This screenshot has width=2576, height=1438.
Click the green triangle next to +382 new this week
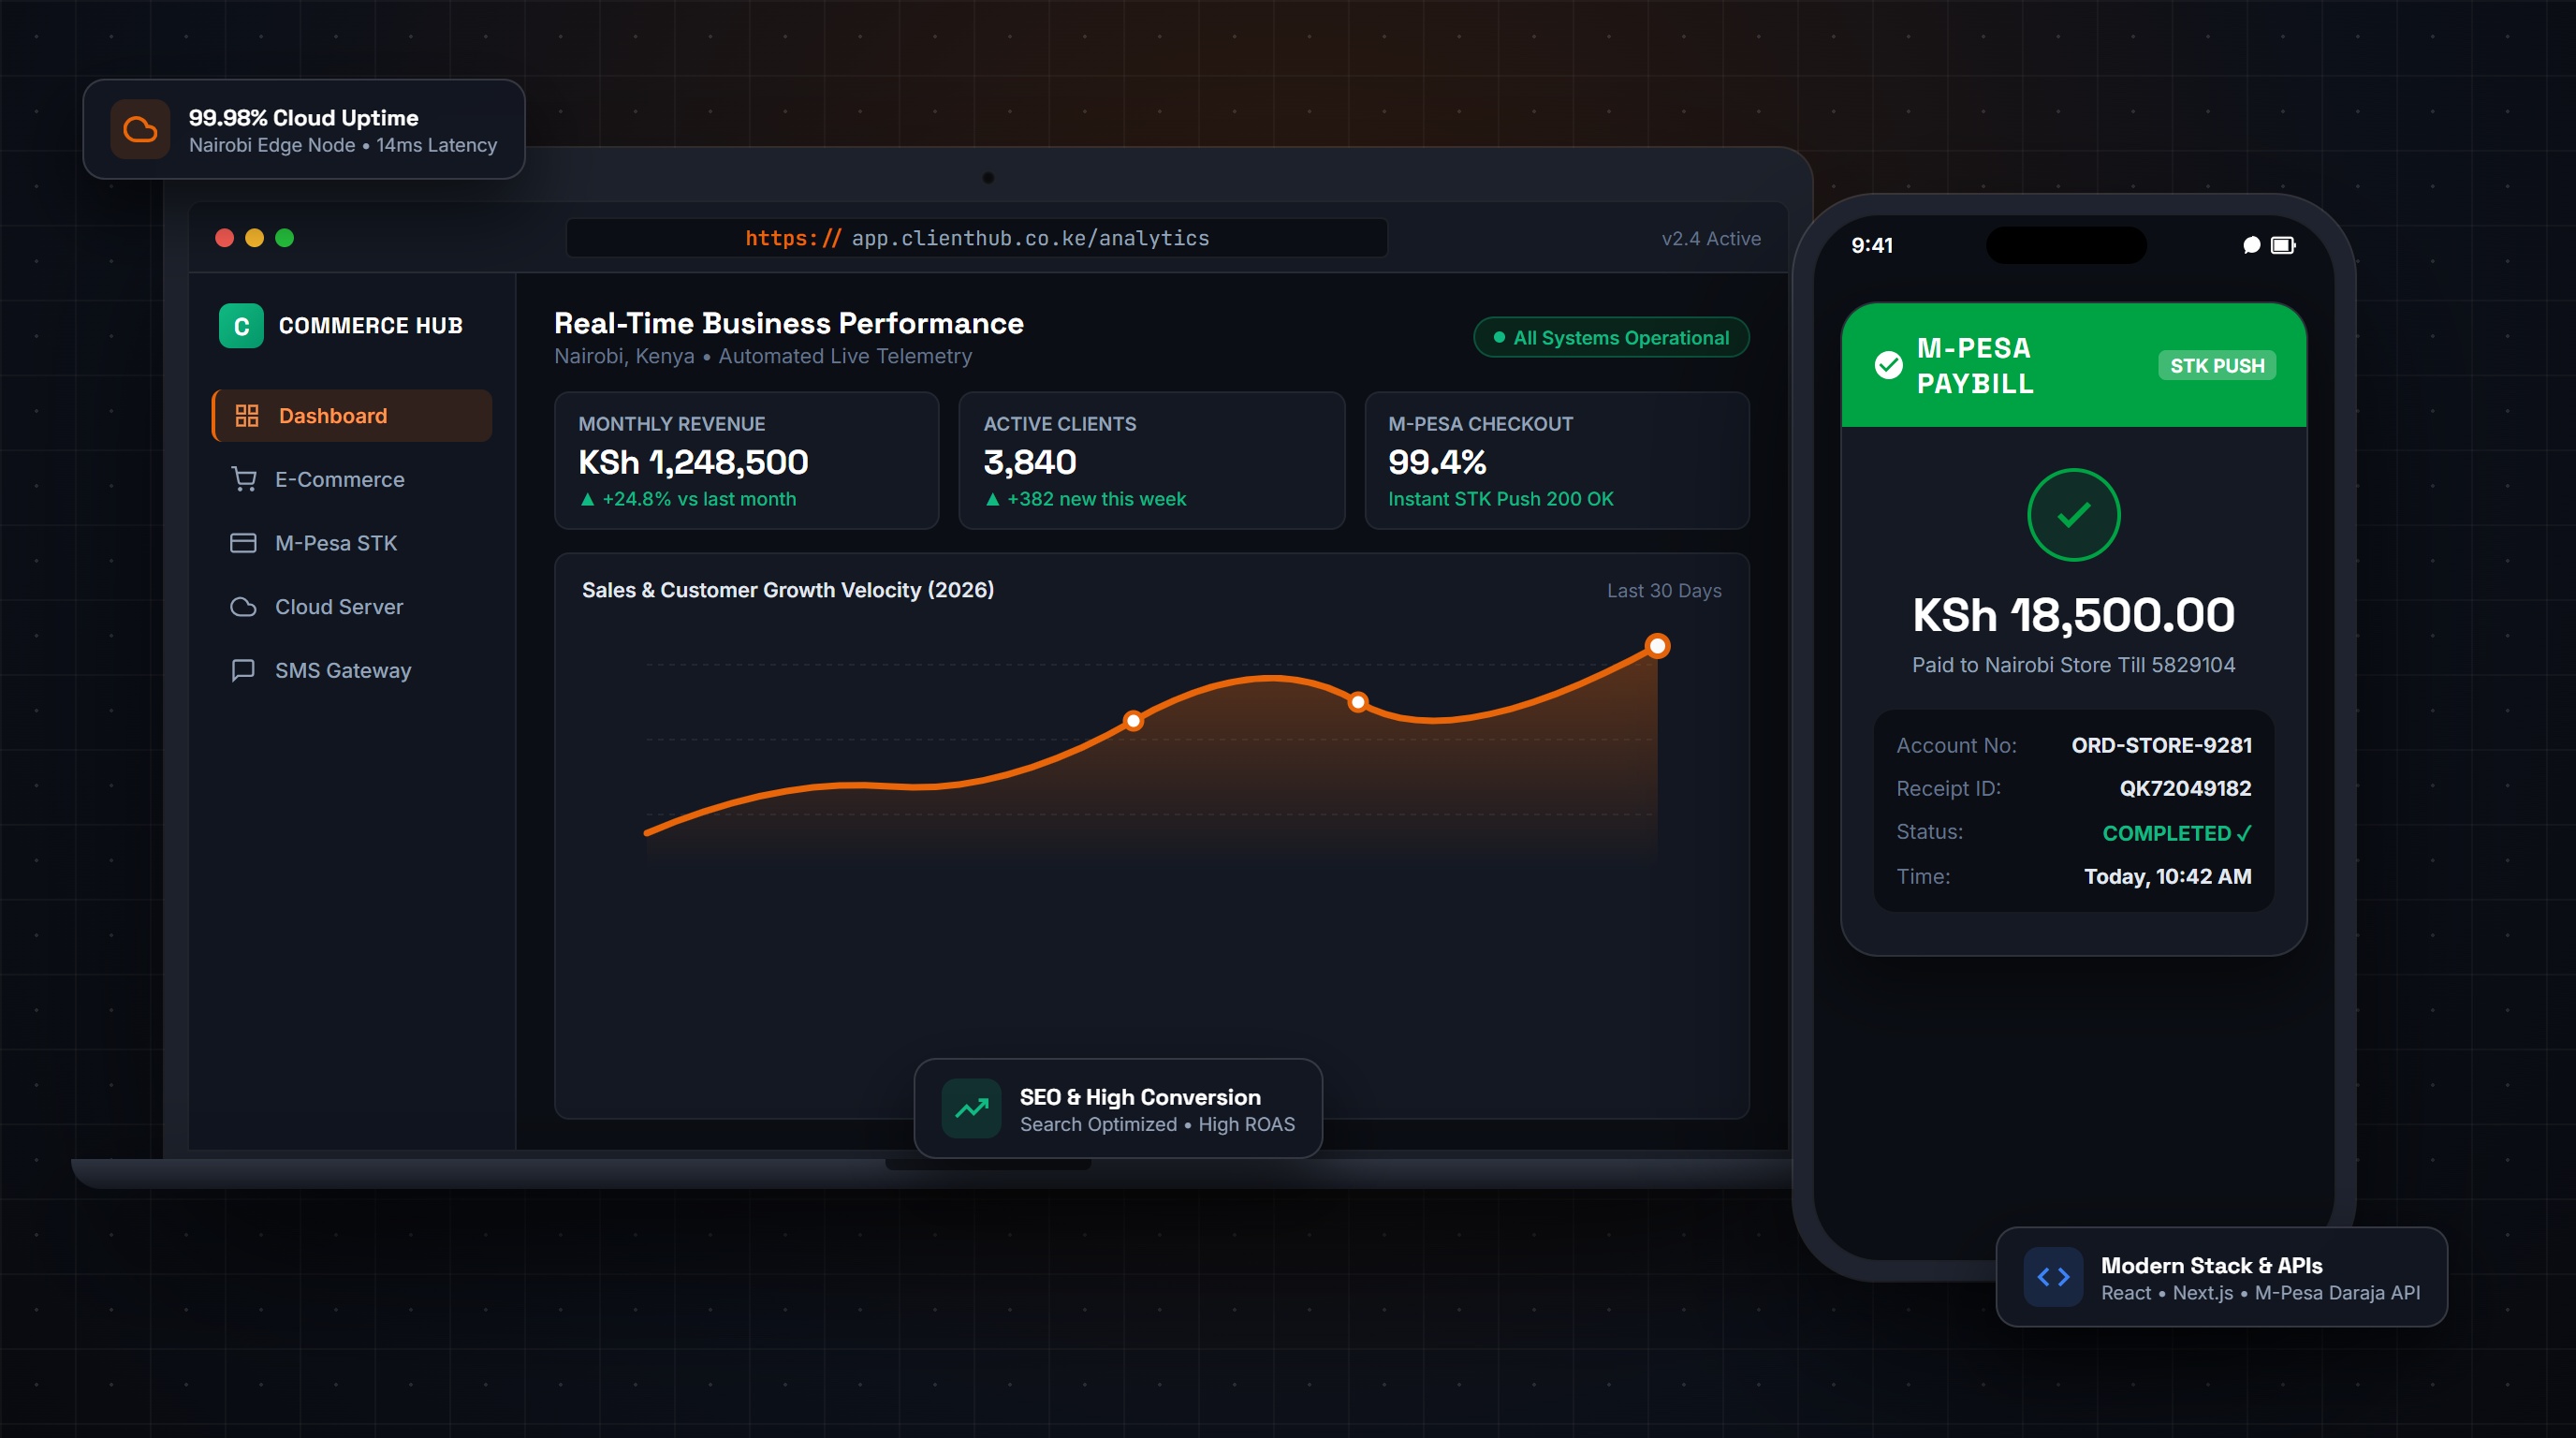point(992,499)
